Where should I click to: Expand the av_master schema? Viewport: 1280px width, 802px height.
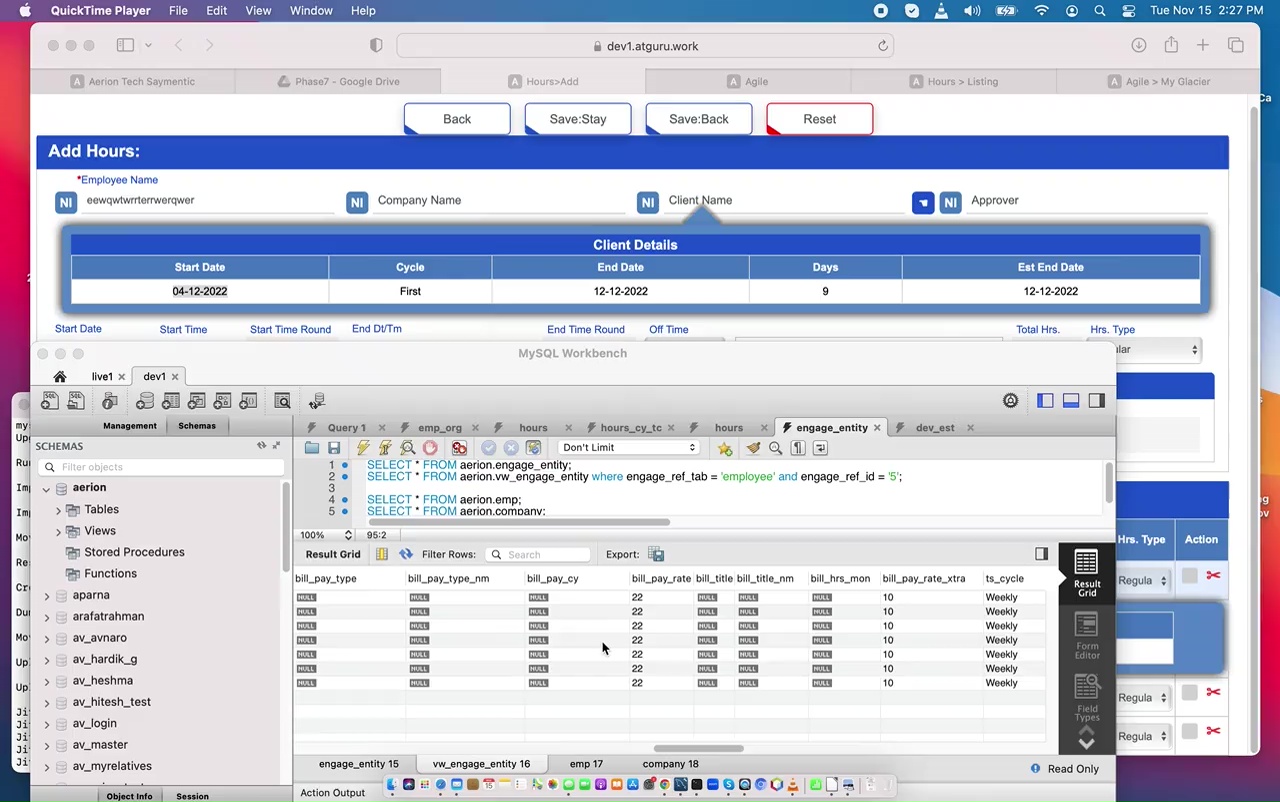47,745
